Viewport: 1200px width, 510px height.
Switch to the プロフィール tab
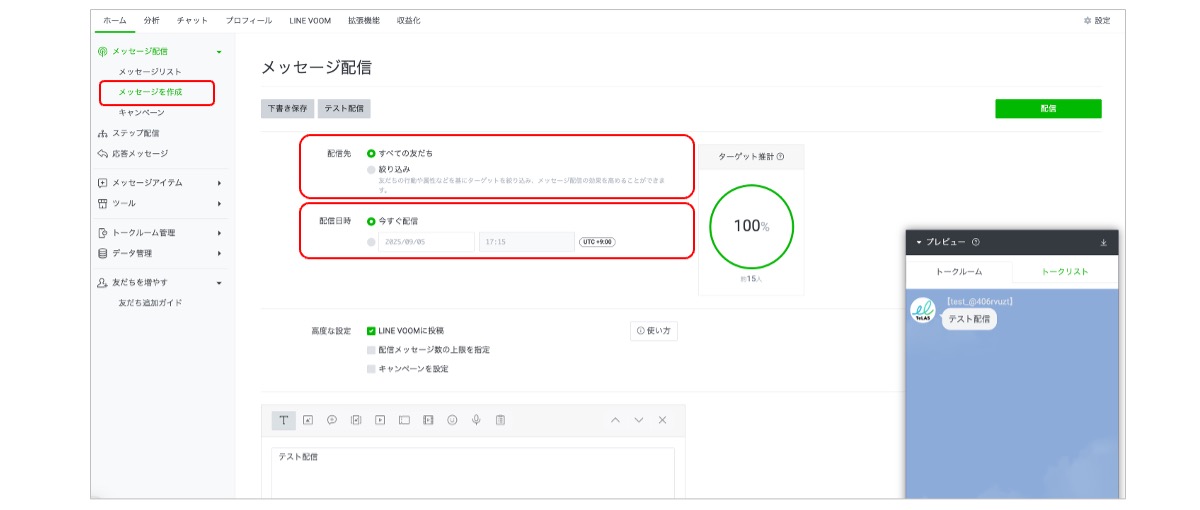[x=249, y=20]
